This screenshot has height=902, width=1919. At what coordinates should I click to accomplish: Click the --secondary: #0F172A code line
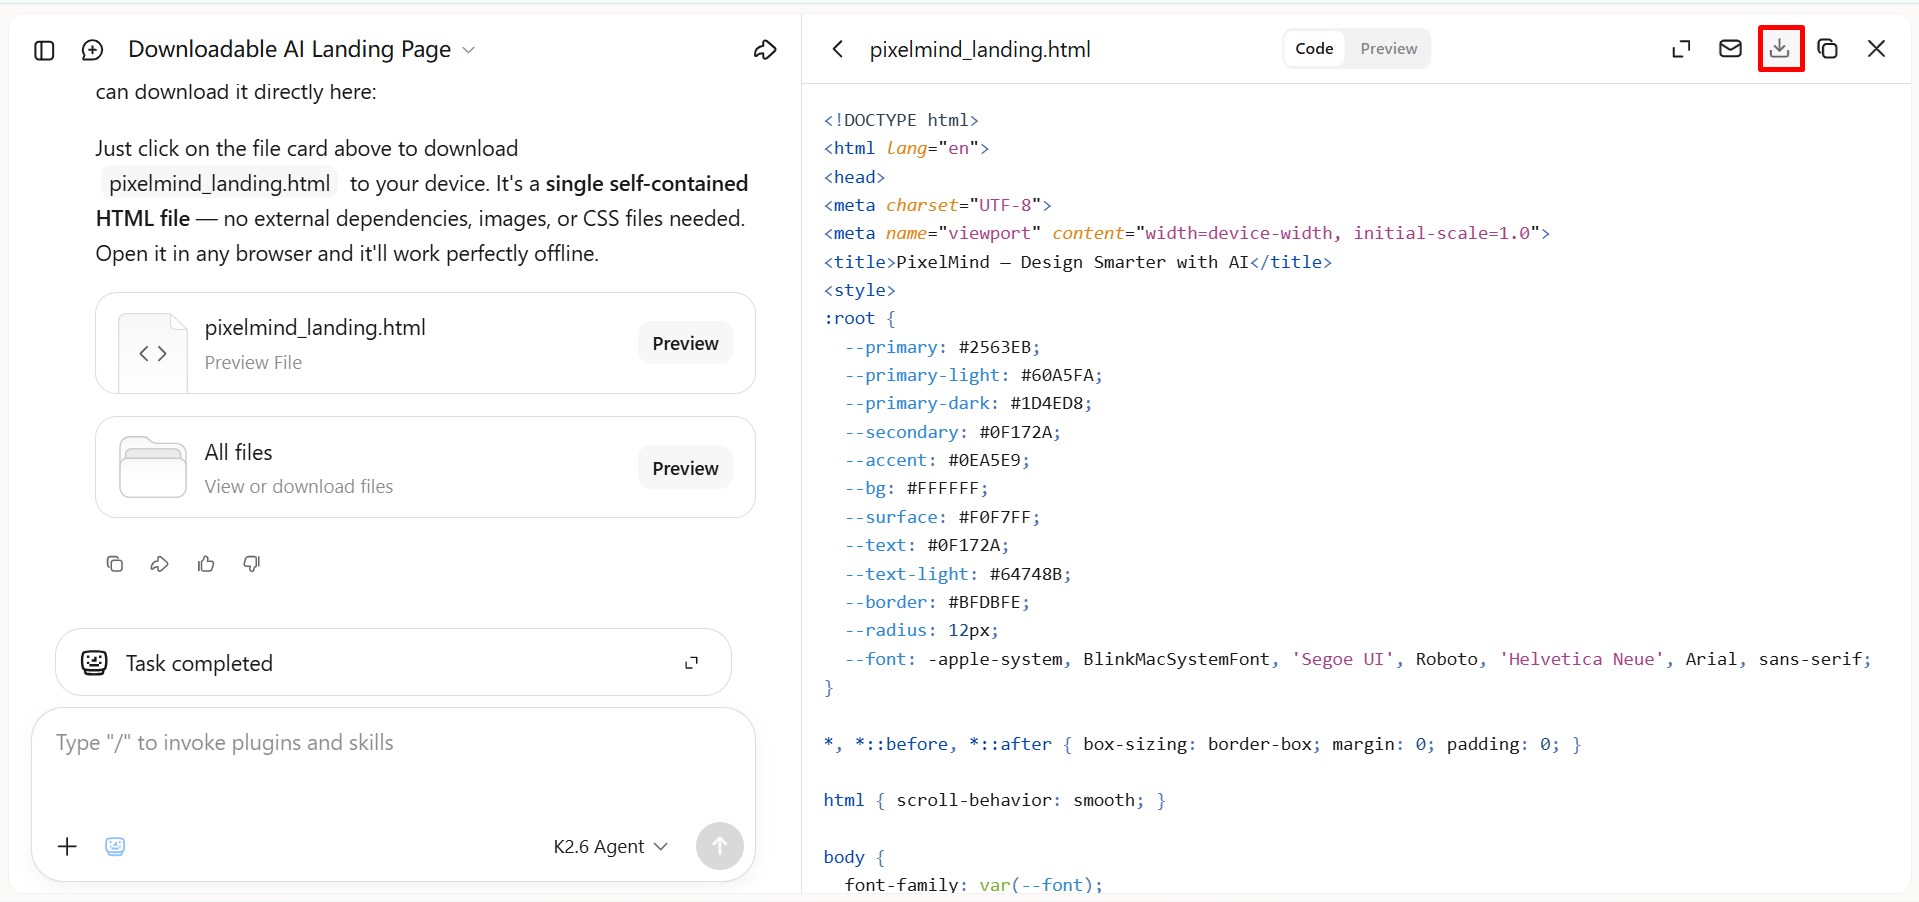coord(952,432)
